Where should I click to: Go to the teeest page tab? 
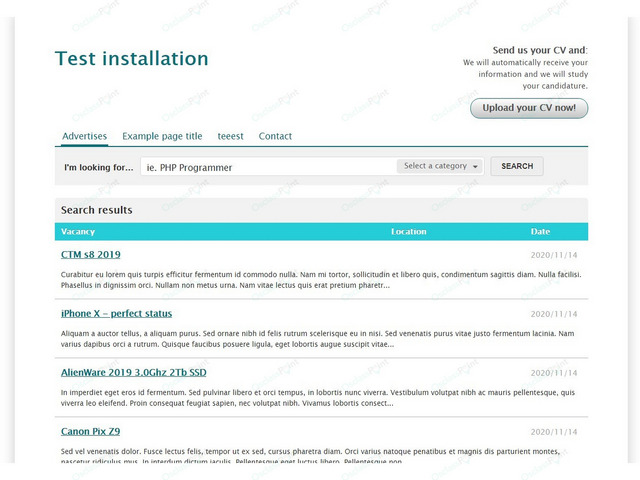point(230,136)
